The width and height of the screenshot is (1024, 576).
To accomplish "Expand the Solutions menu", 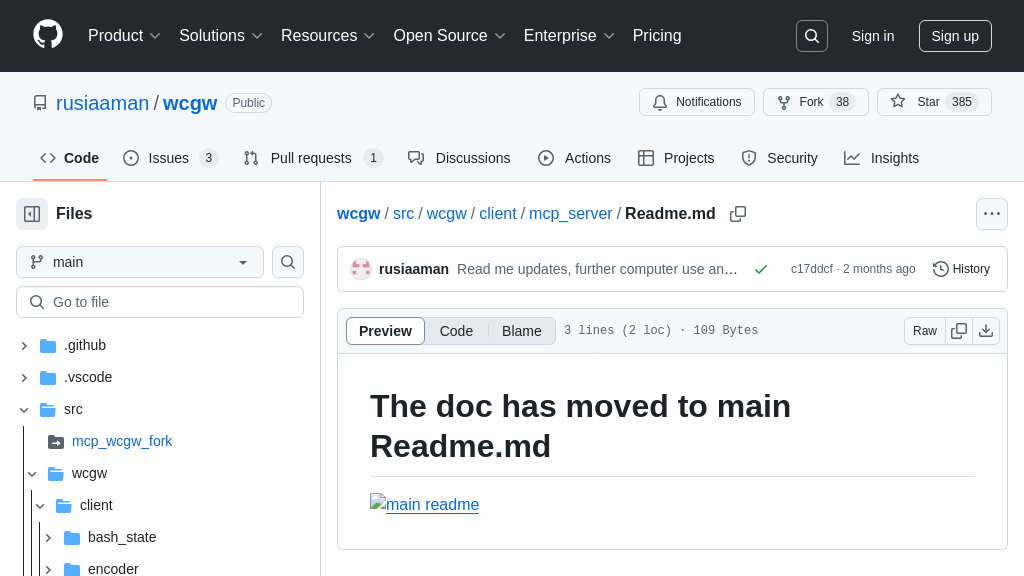I will tap(221, 35).
